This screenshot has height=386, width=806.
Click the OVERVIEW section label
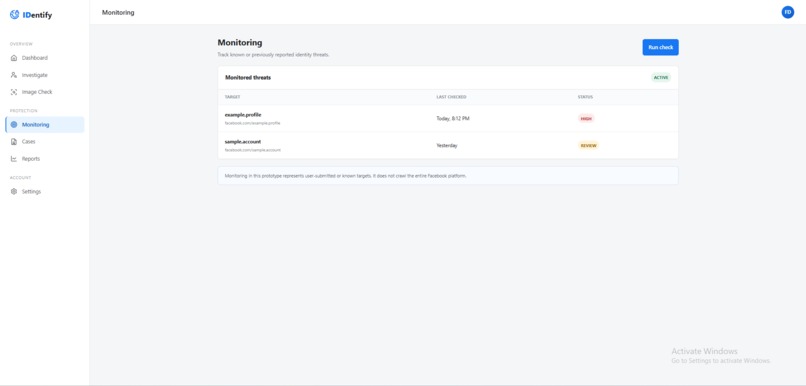(x=21, y=44)
